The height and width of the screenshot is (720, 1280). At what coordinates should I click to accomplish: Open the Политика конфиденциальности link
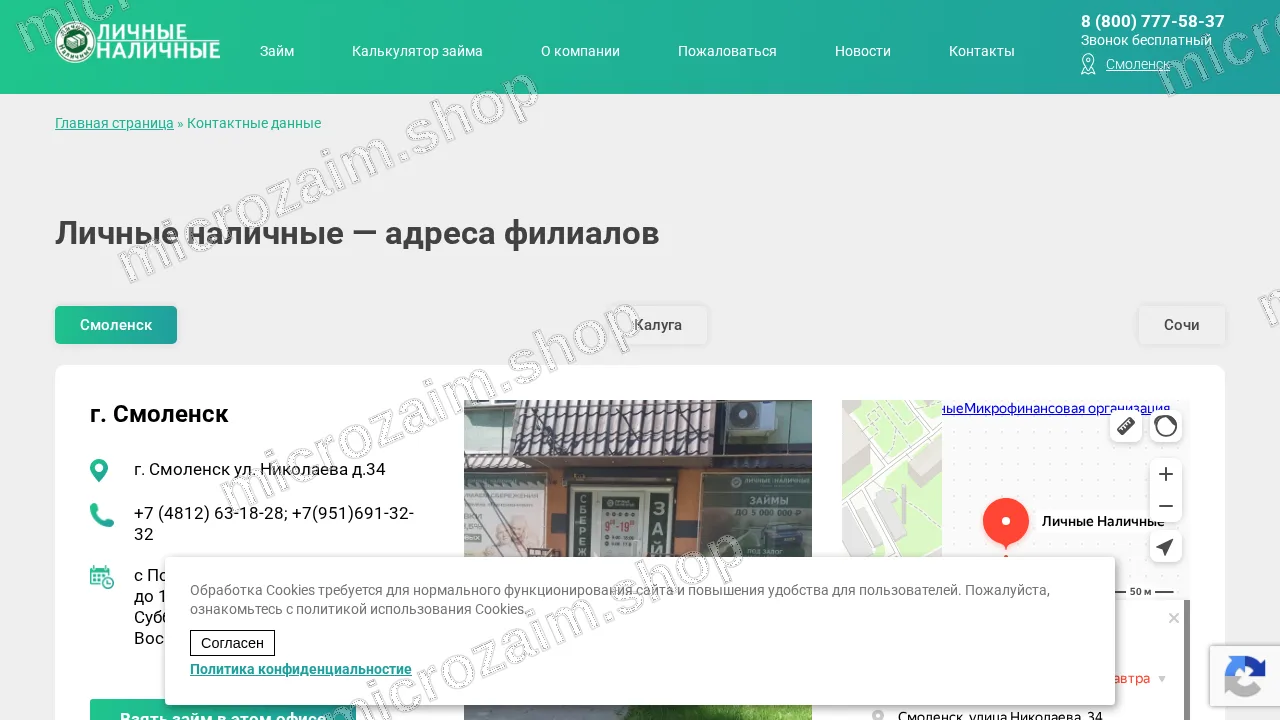pos(301,669)
